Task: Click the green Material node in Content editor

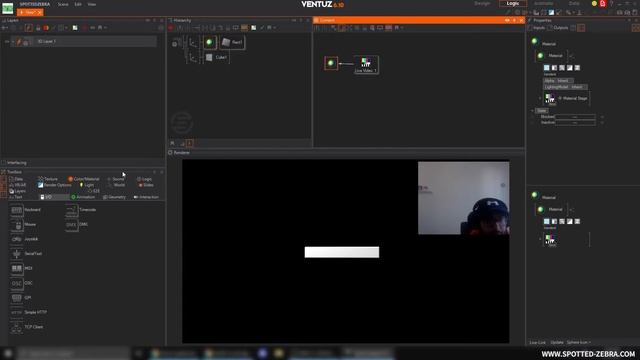Action: (331, 63)
